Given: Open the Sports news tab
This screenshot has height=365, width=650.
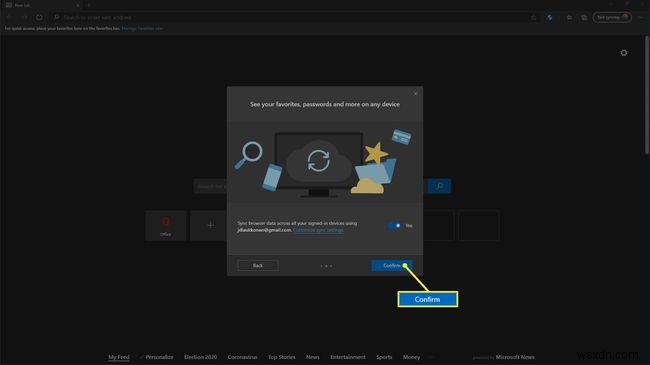Looking at the screenshot, I should point(384,357).
